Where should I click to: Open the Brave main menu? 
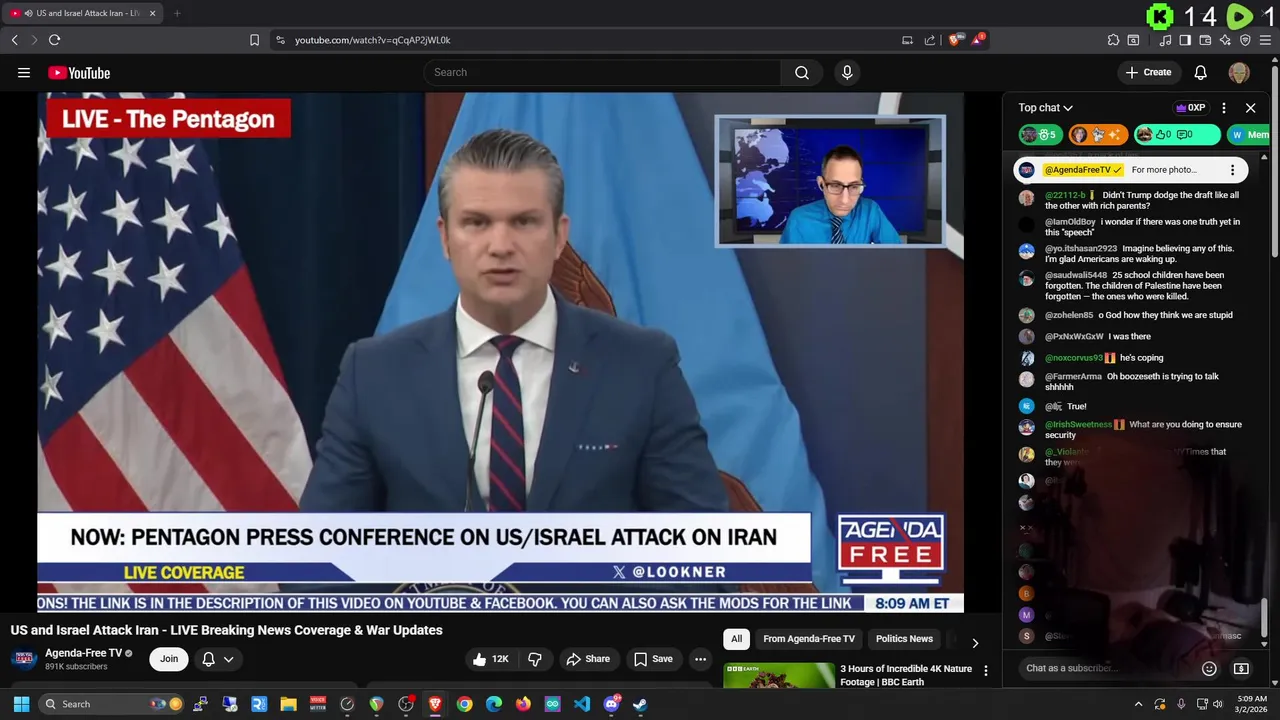(x=1266, y=40)
